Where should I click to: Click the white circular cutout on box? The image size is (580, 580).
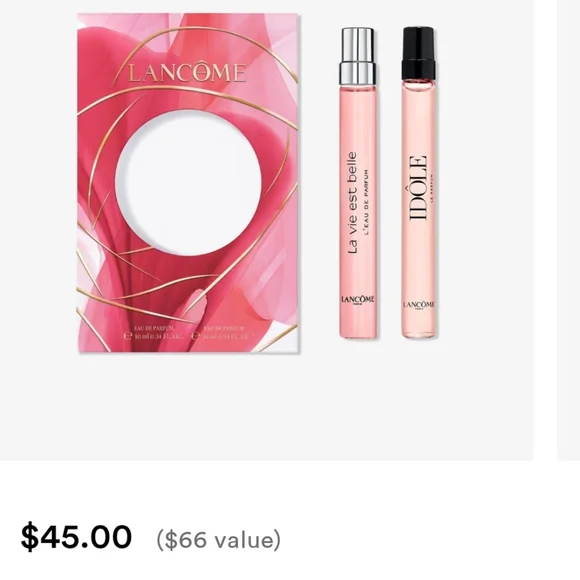[188, 183]
